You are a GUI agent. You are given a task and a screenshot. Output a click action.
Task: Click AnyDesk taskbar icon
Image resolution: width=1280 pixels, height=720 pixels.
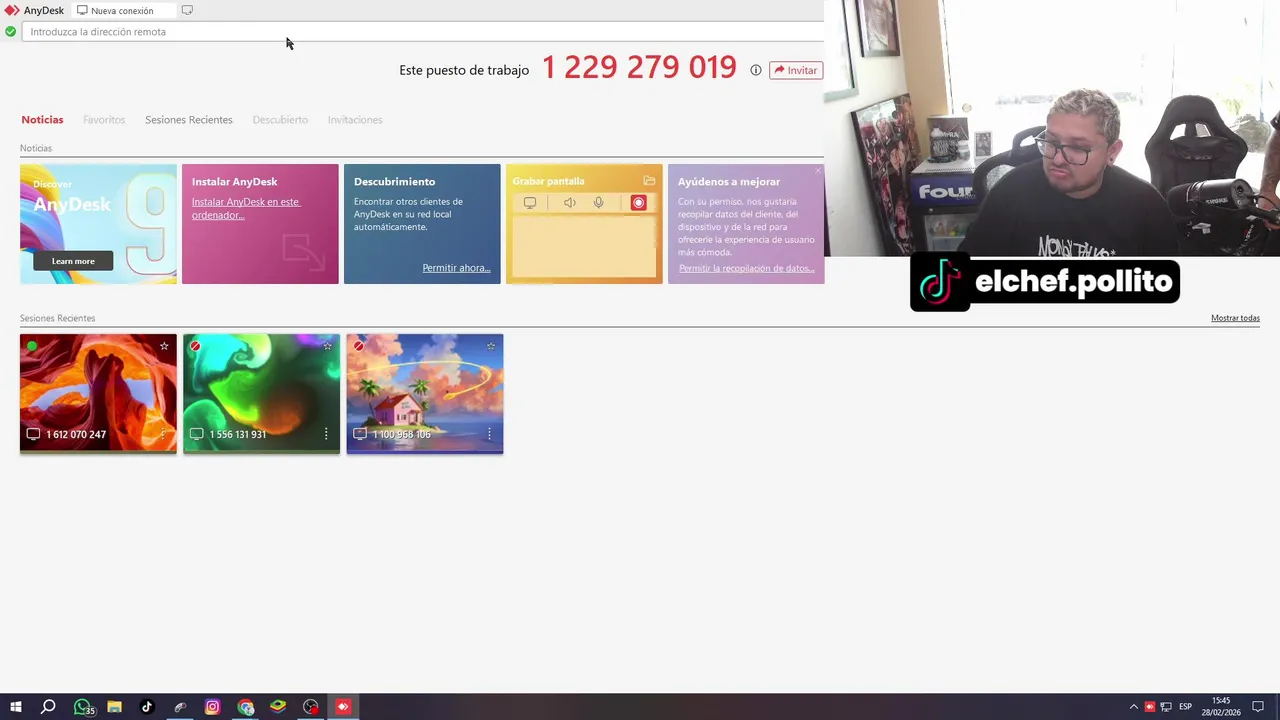coord(343,707)
